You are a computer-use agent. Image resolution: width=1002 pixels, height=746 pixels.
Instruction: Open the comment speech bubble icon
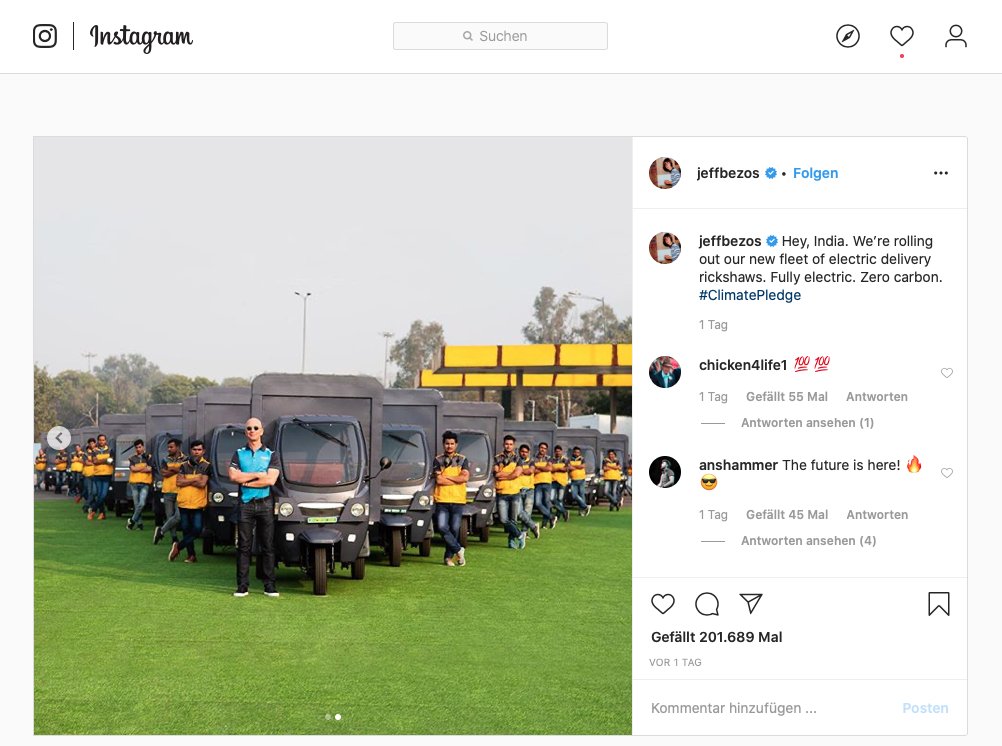tap(707, 603)
